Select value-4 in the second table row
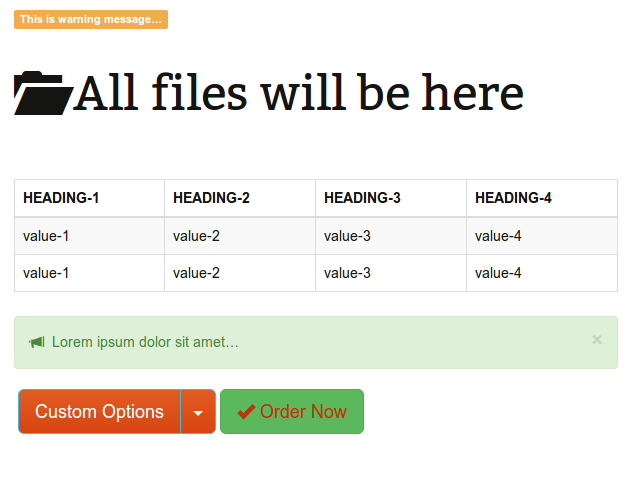Screen dimensions: 636x489 tap(542, 273)
